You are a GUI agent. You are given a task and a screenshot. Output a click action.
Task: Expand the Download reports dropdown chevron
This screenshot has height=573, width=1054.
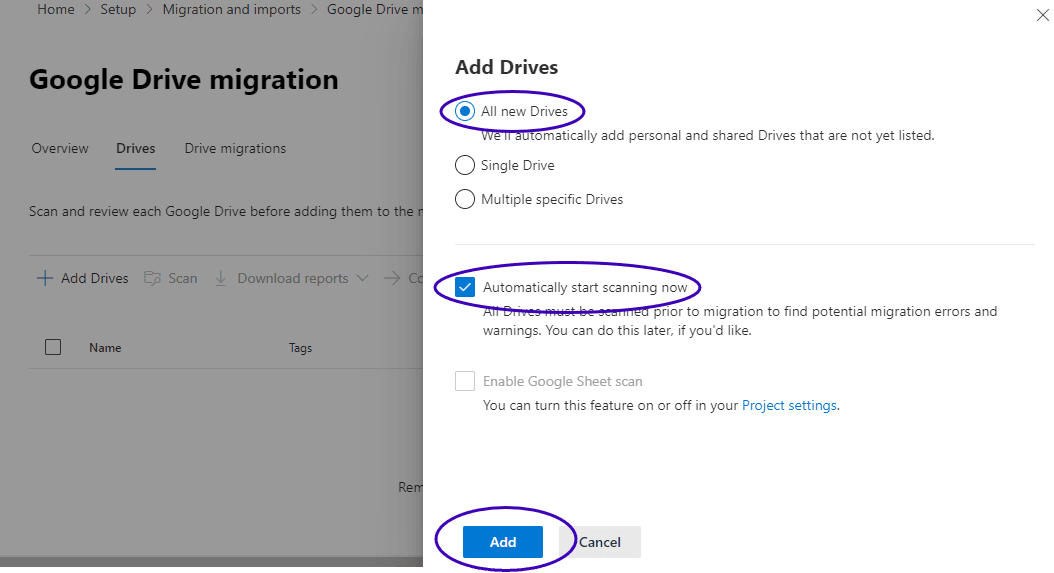(362, 279)
